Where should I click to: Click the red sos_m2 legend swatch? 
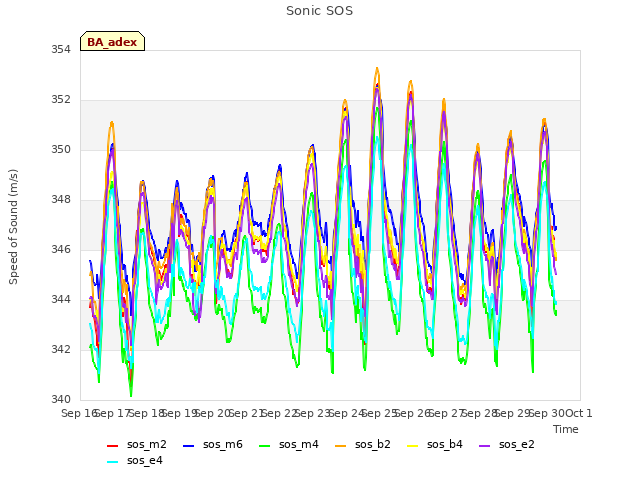tap(112, 446)
